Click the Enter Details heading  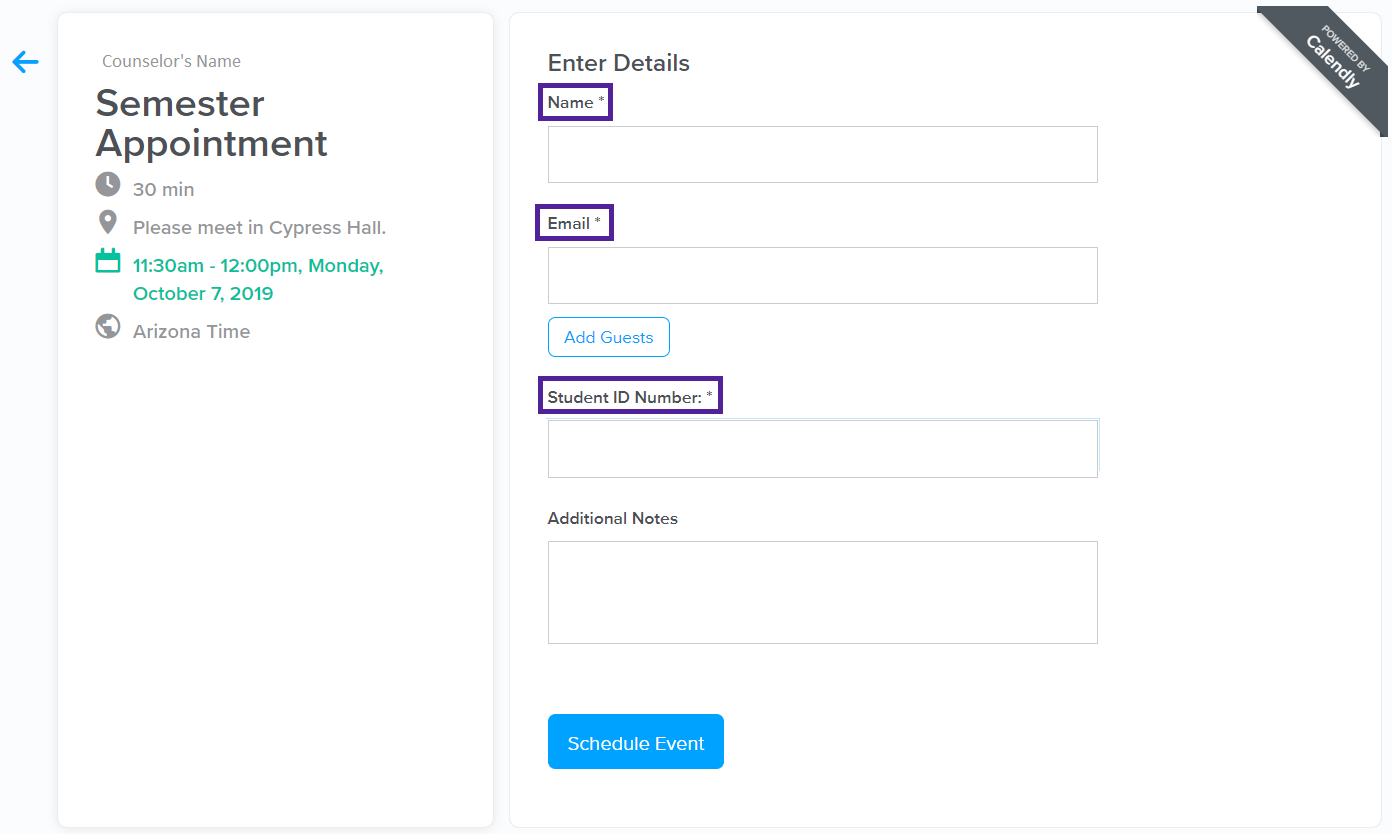(619, 63)
